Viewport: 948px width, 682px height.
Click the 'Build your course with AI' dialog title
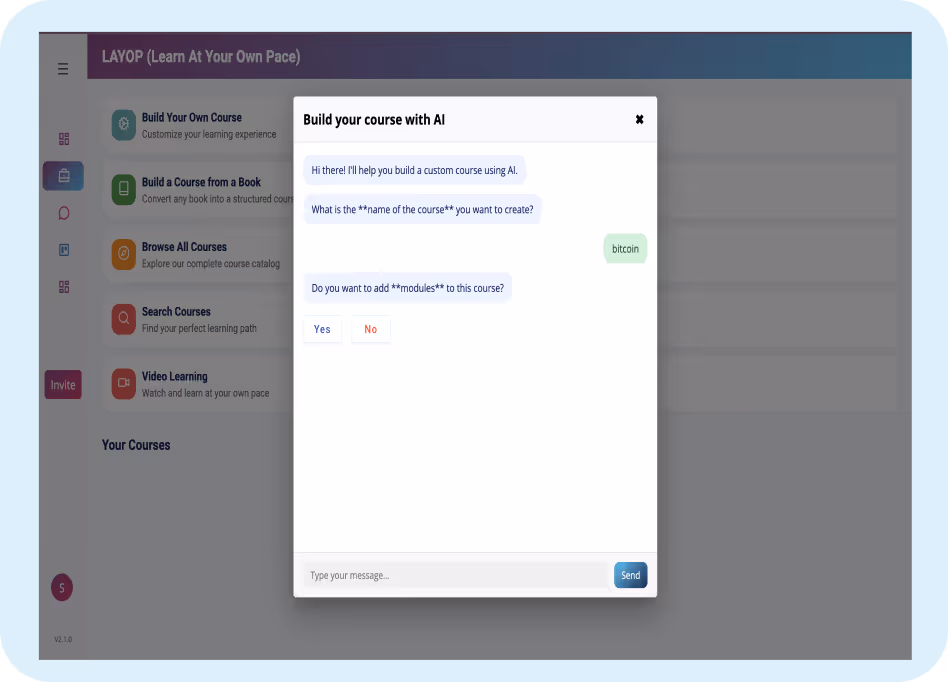pyautogui.click(x=374, y=120)
